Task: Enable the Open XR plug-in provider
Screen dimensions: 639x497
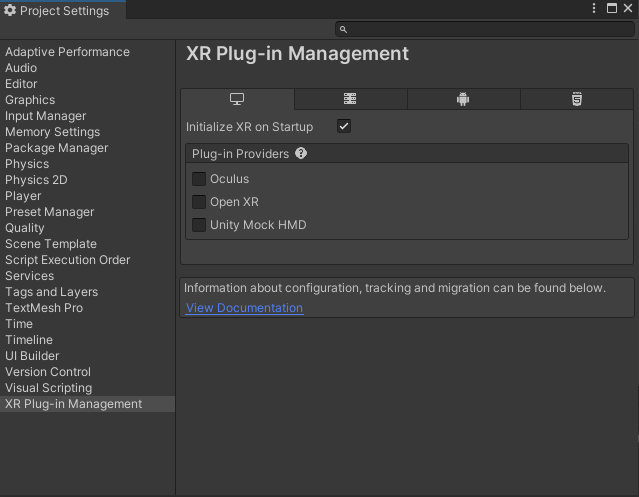Action: pos(199,202)
